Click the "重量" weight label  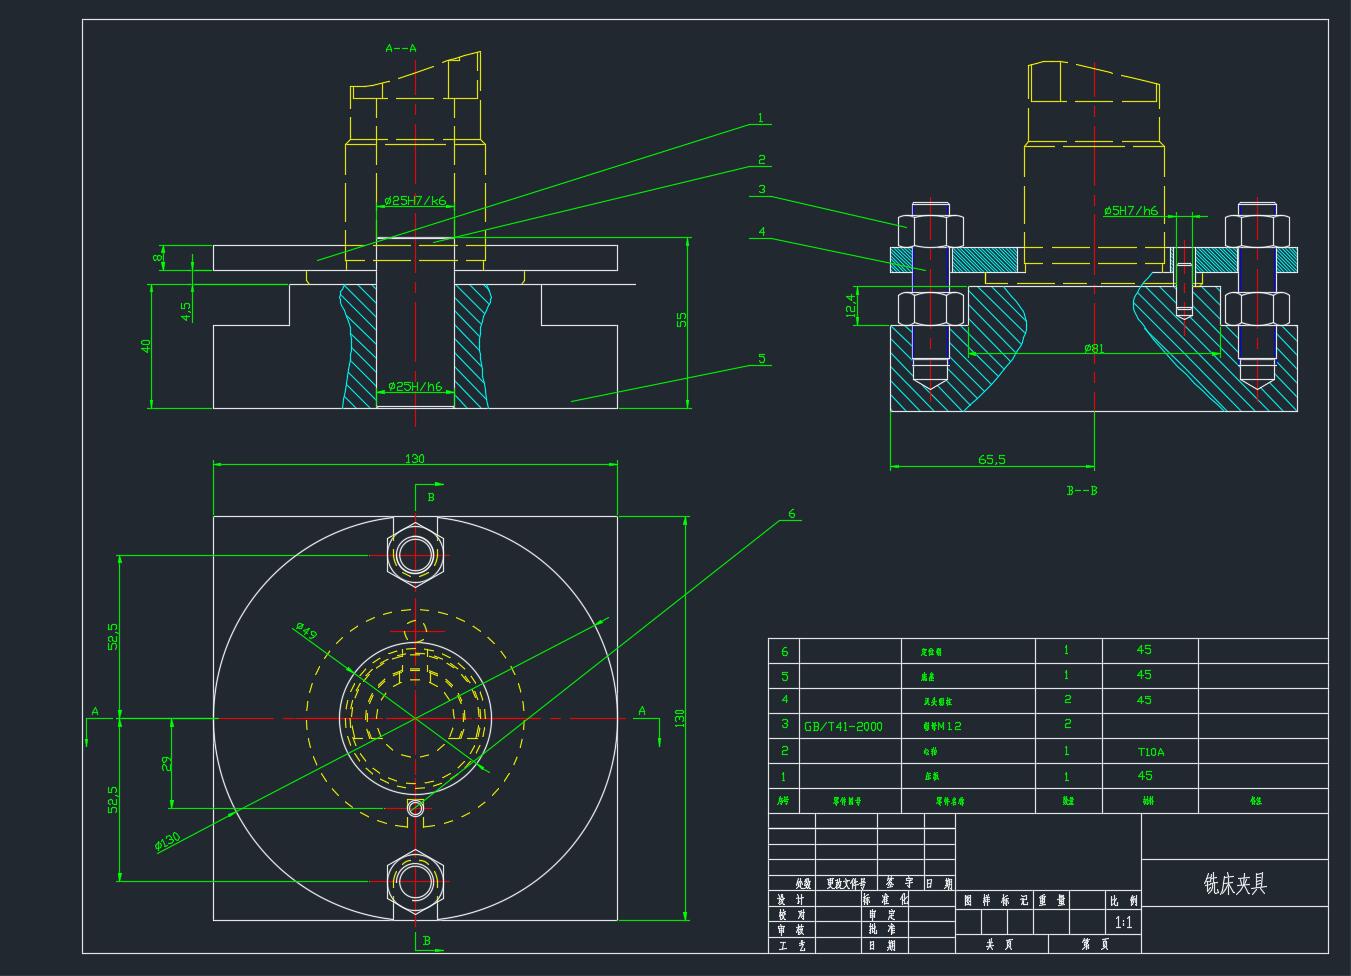[1053, 900]
